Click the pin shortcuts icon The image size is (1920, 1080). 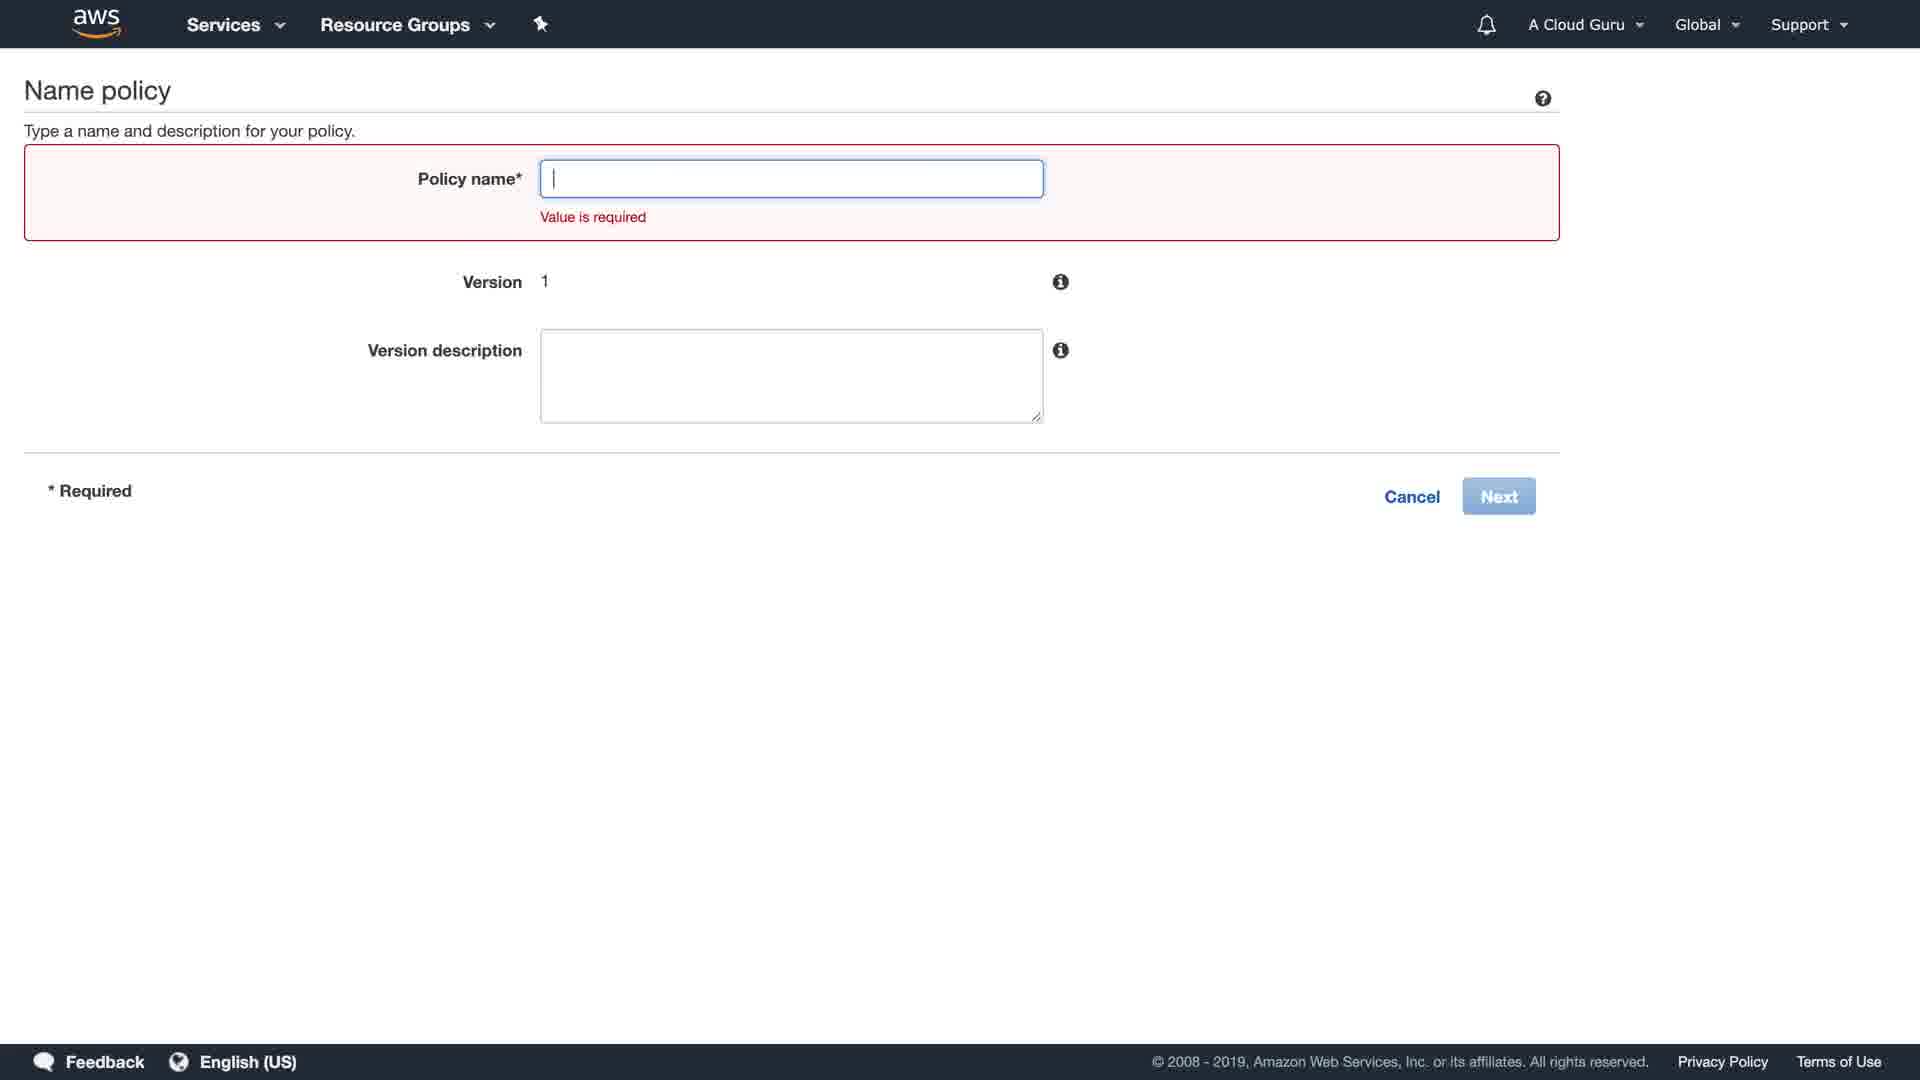coord(540,24)
